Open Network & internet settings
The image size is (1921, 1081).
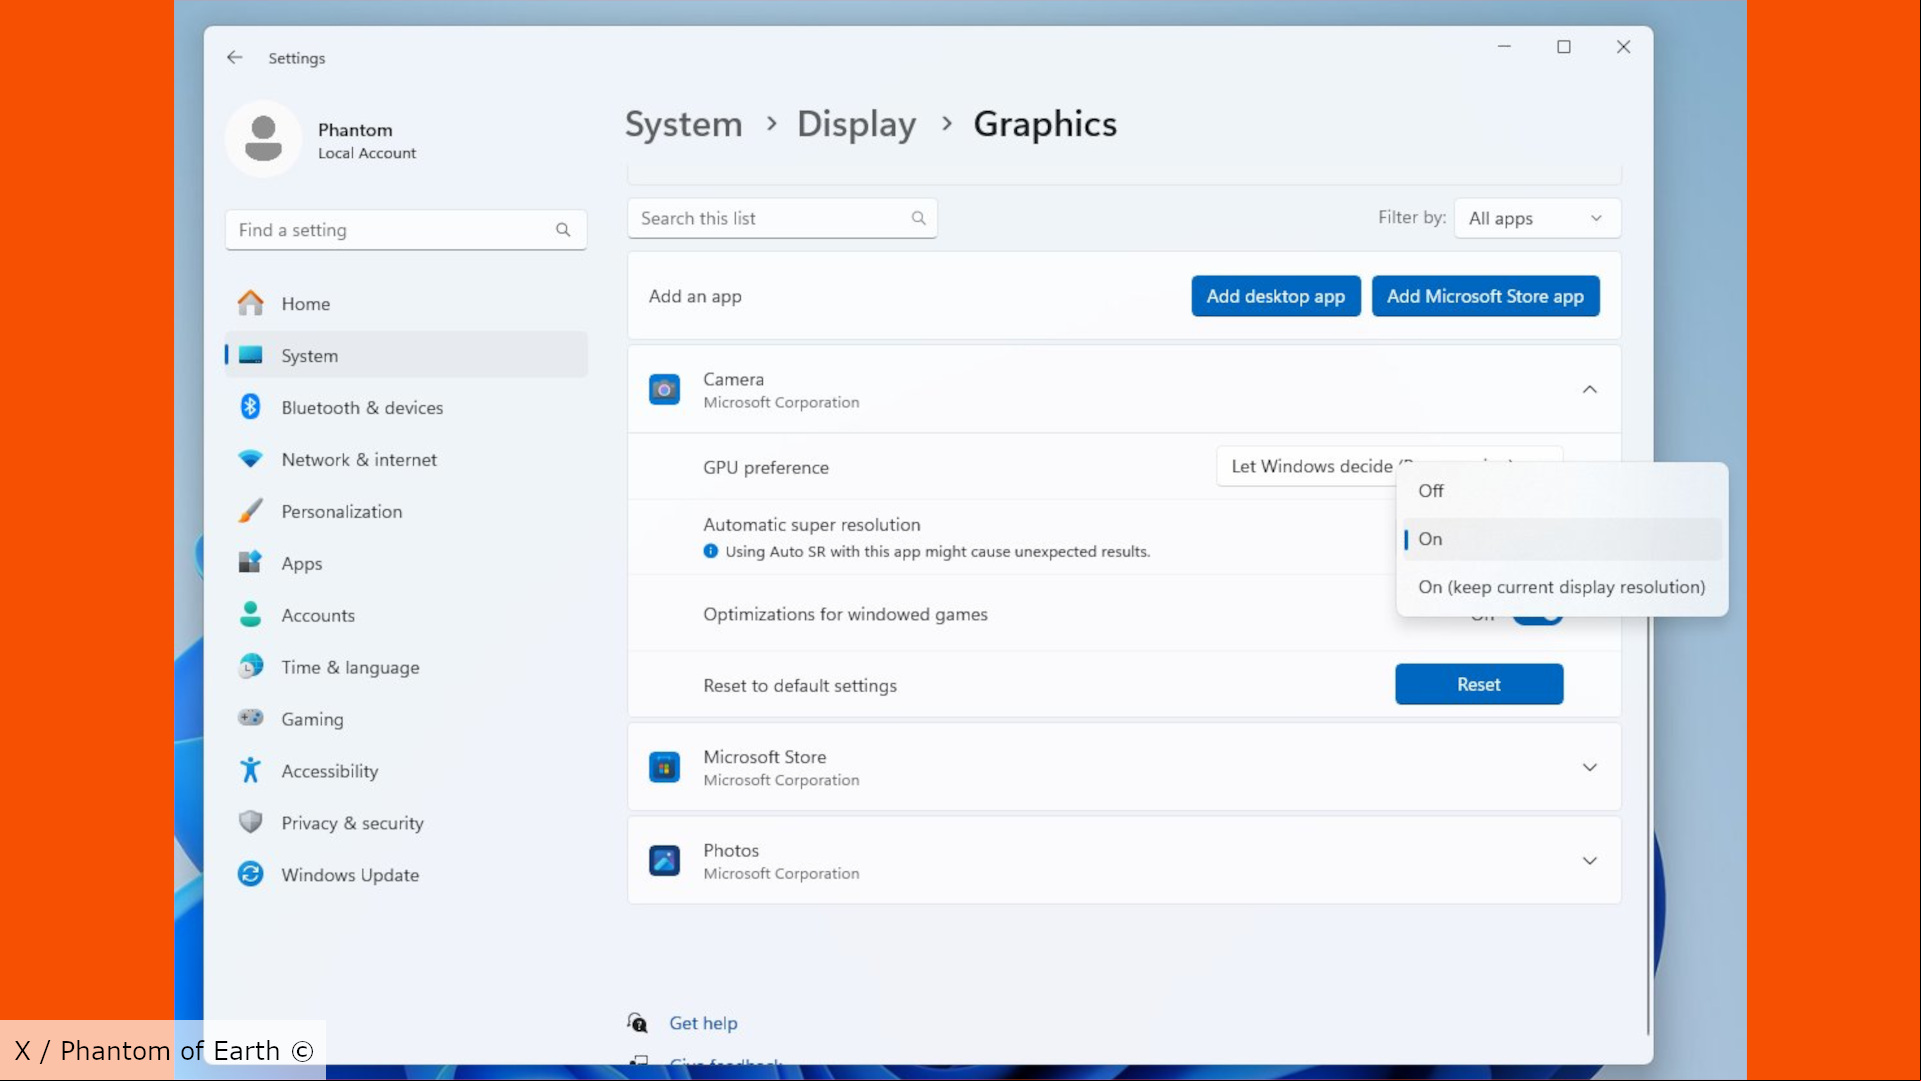tap(406, 459)
